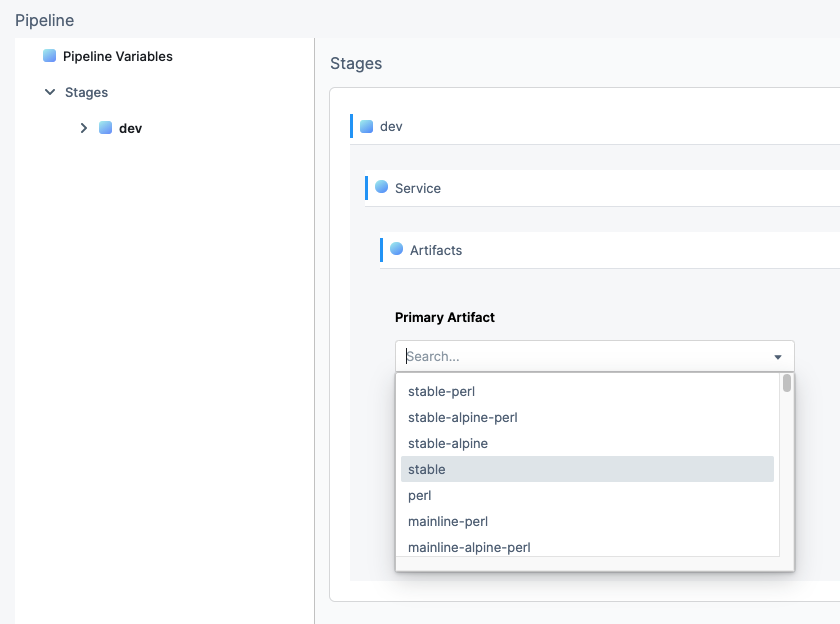Click the Artifacts circle icon
The height and width of the screenshot is (624, 840).
click(x=396, y=249)
